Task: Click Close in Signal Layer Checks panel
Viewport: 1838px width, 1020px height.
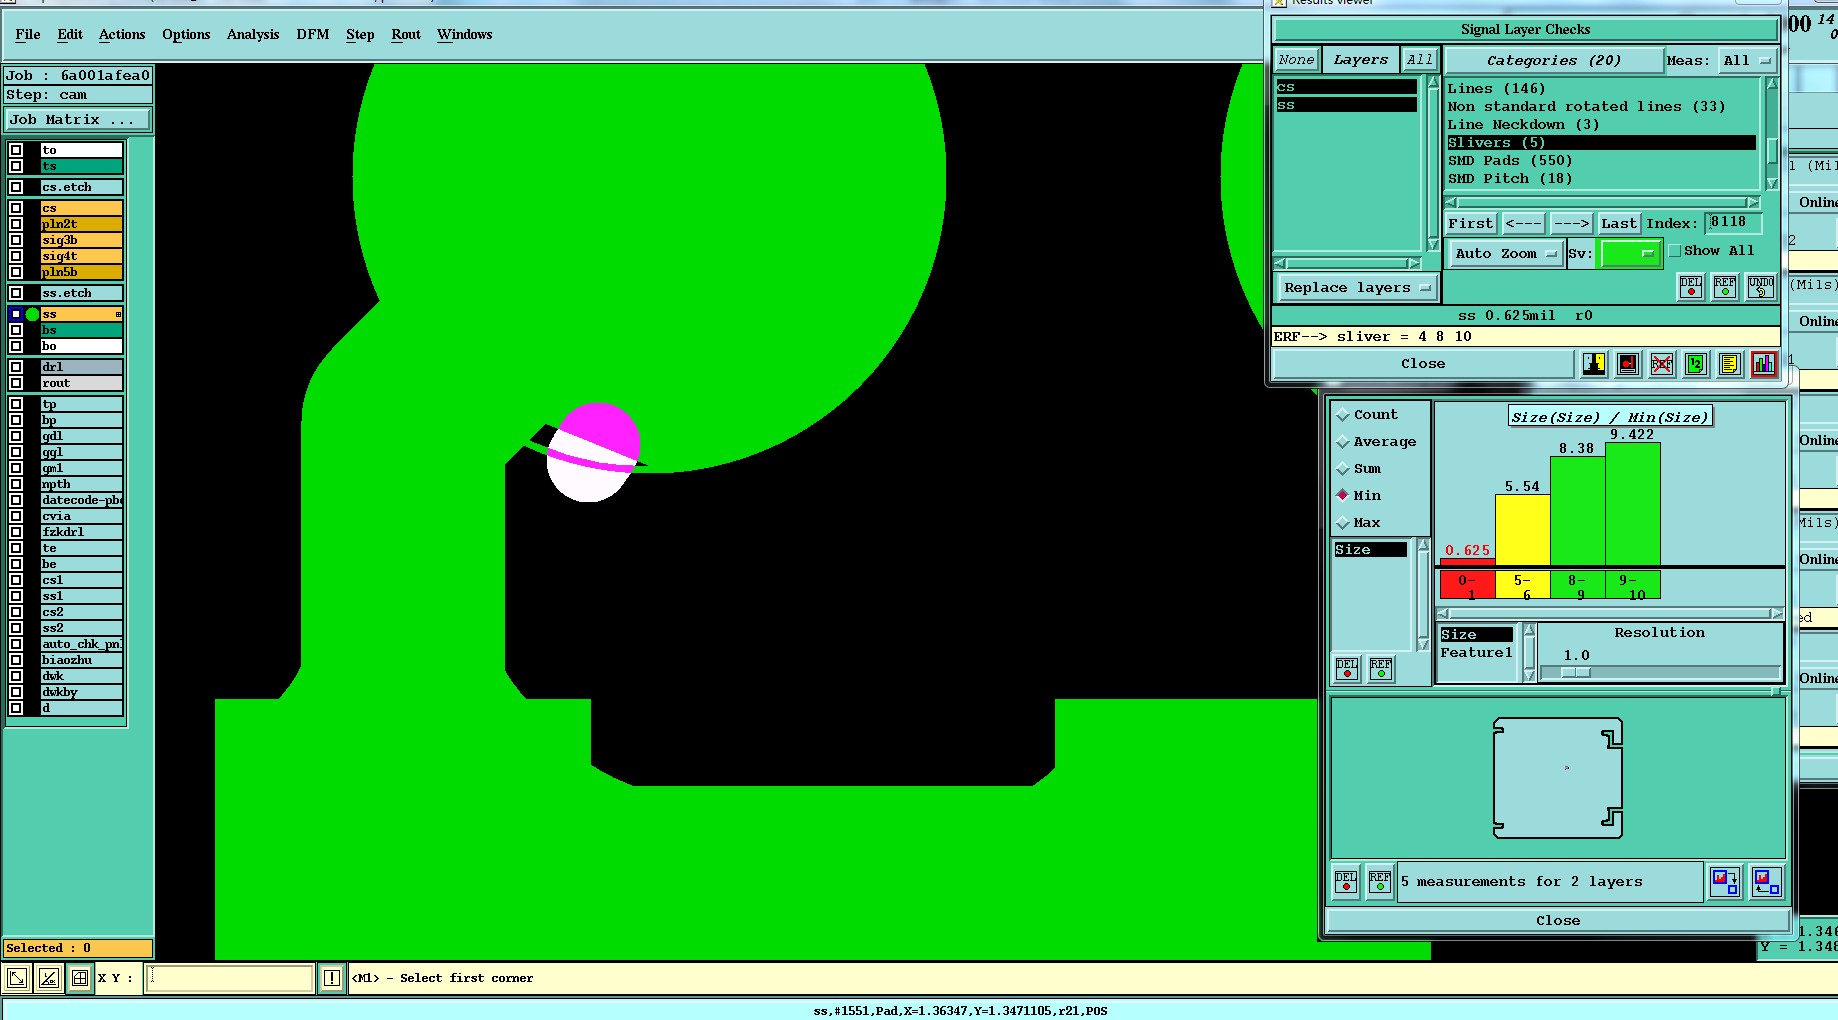Action: (1423, 364)
